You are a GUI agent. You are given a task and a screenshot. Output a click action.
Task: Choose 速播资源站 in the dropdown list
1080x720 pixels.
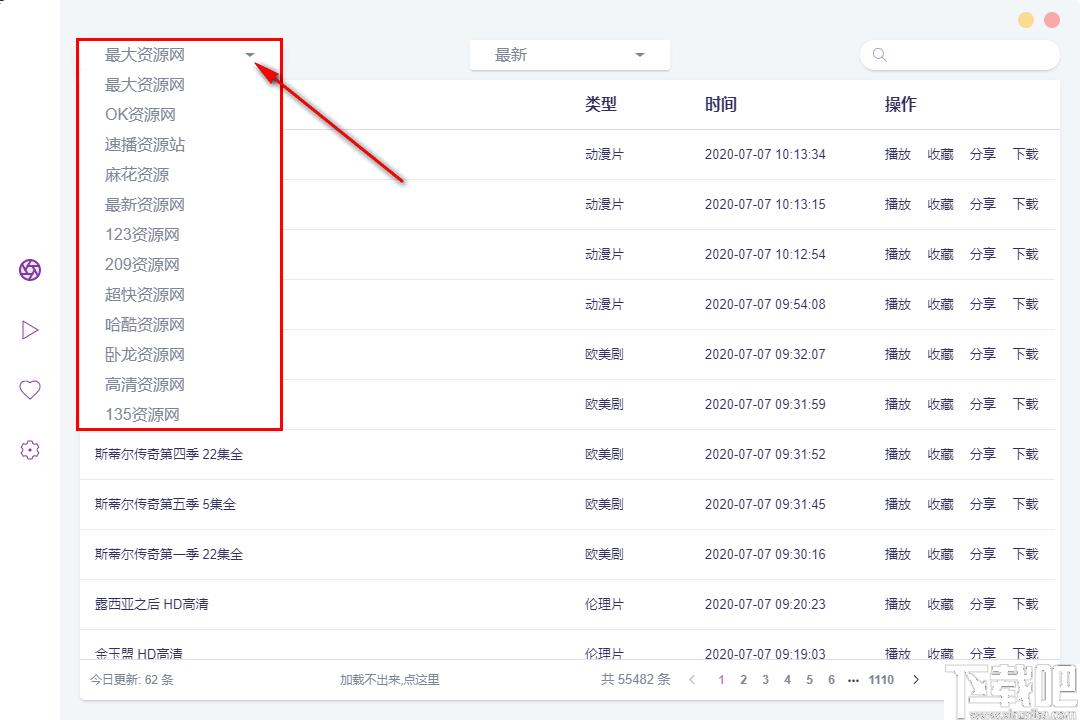[145, 145]
